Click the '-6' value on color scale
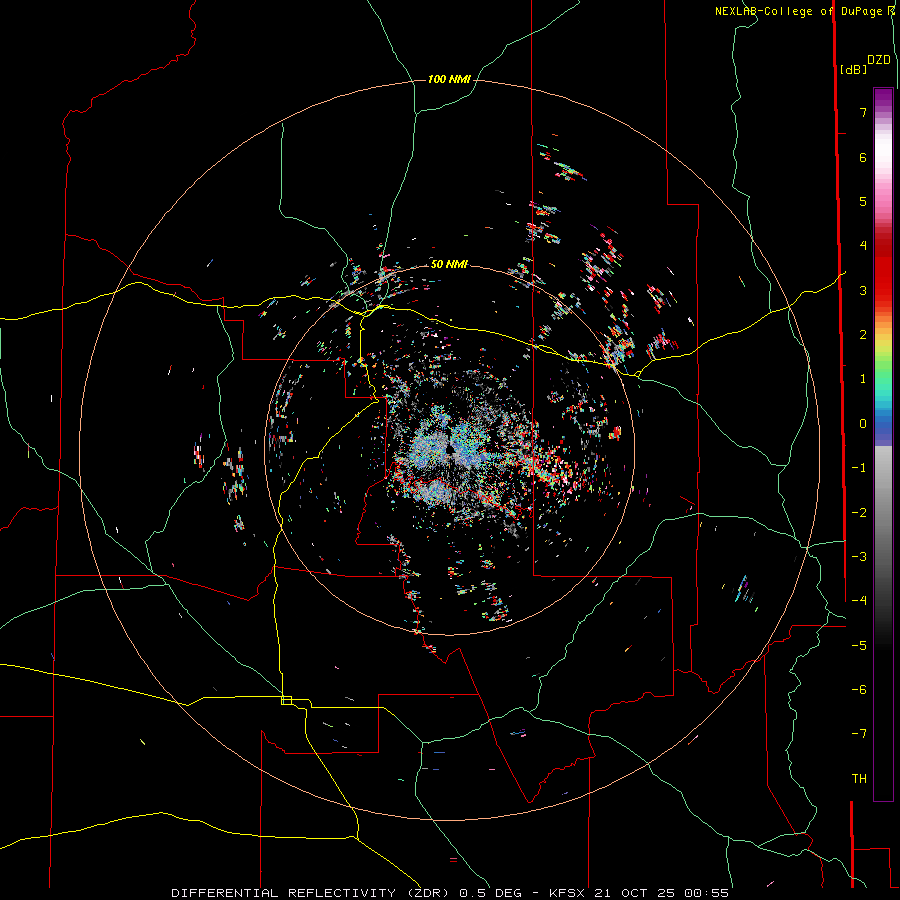900x900 pixels. (x=859, y=690)
